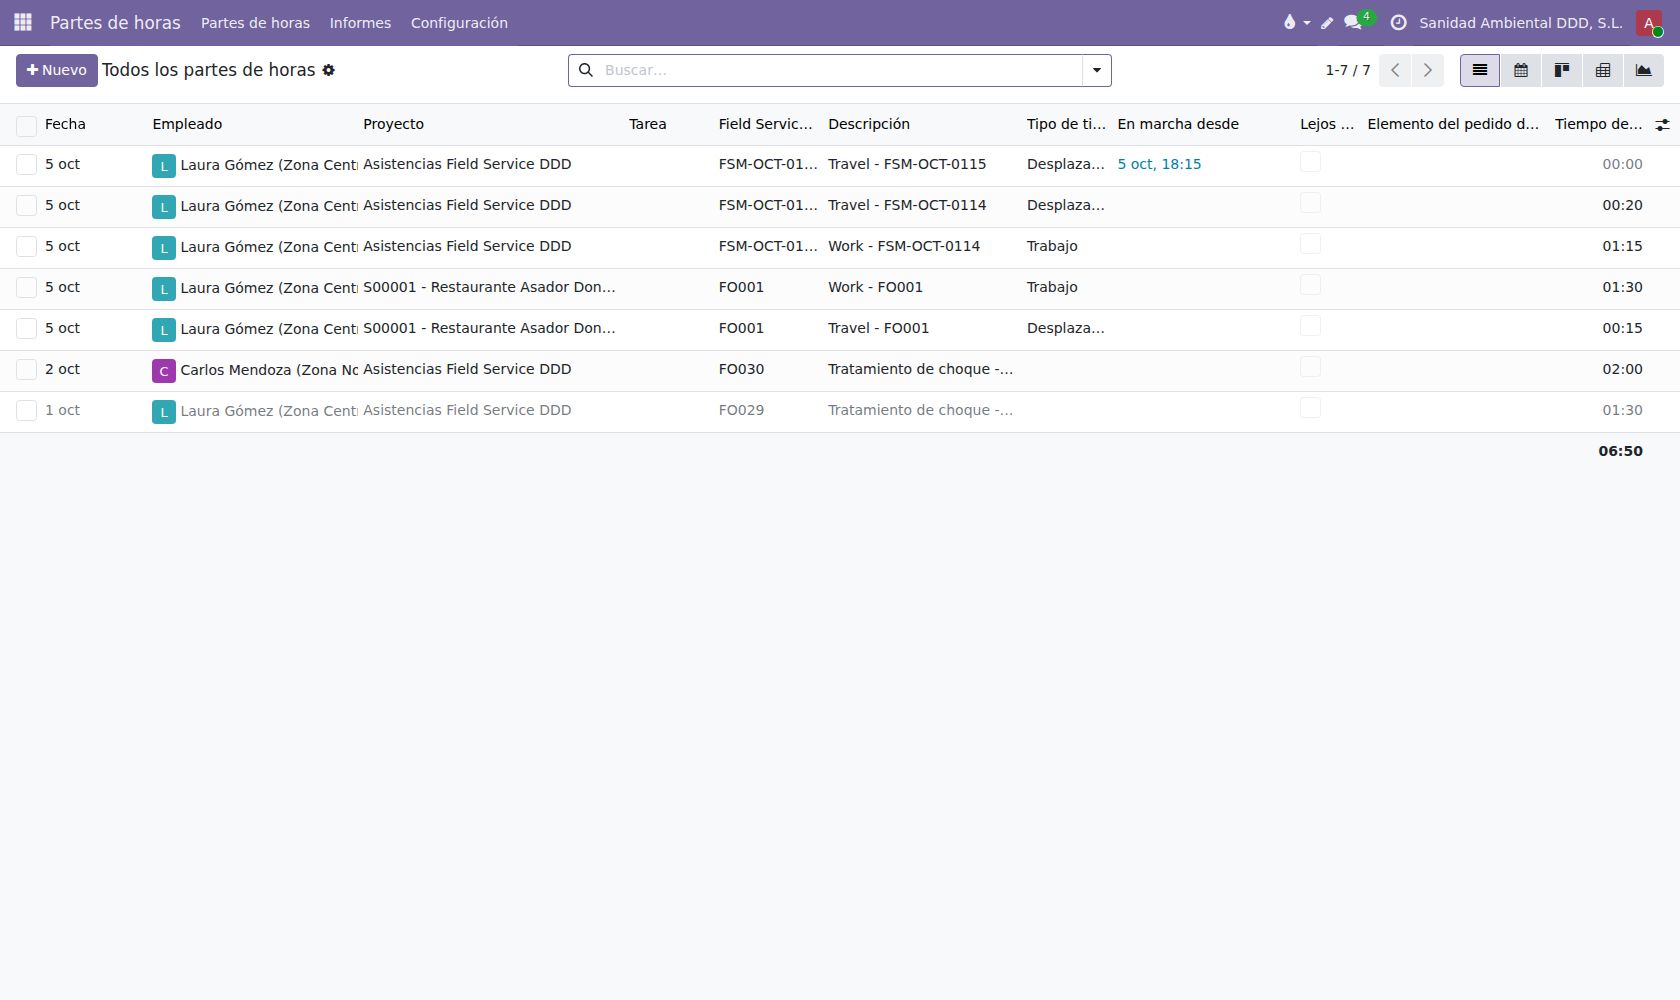
Task: Click the gear icon beside Todos los partes de horas
Action: click(328, 70)
